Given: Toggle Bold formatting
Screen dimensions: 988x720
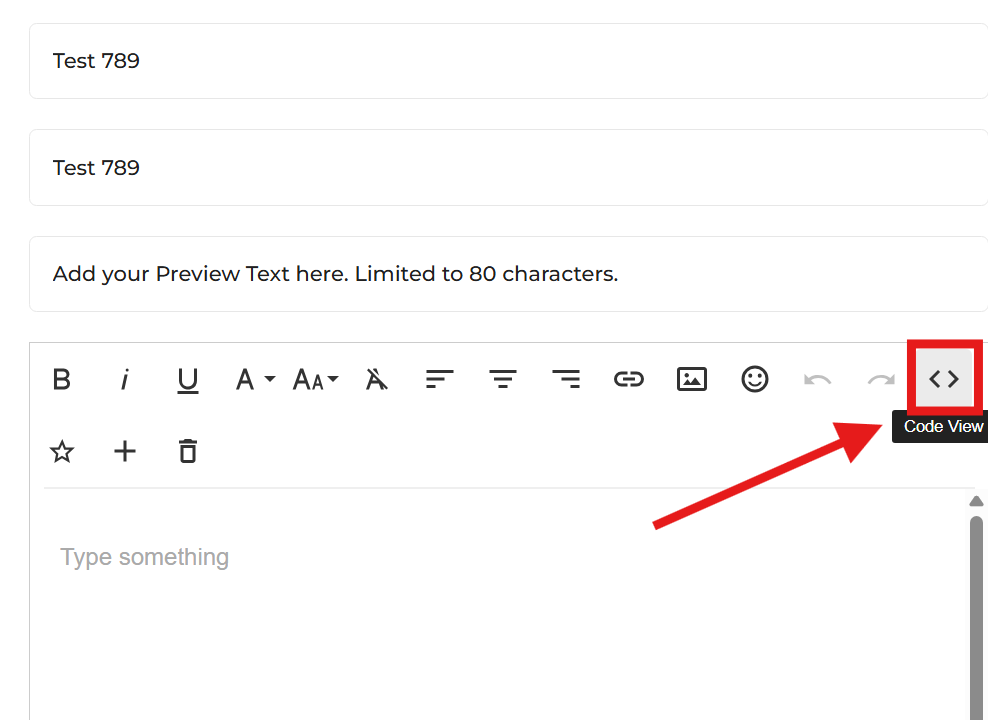Looking at the screenshot, I should tap(62, 379).
